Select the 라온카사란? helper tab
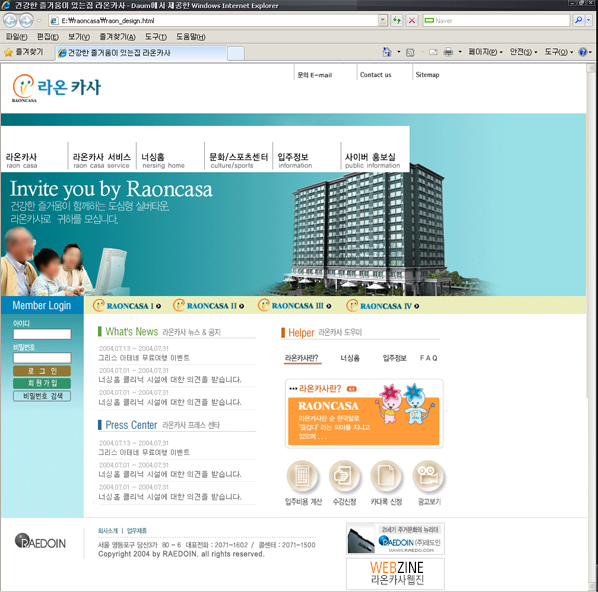Viewport: 598px width, 592px height. tap(301, 358)
